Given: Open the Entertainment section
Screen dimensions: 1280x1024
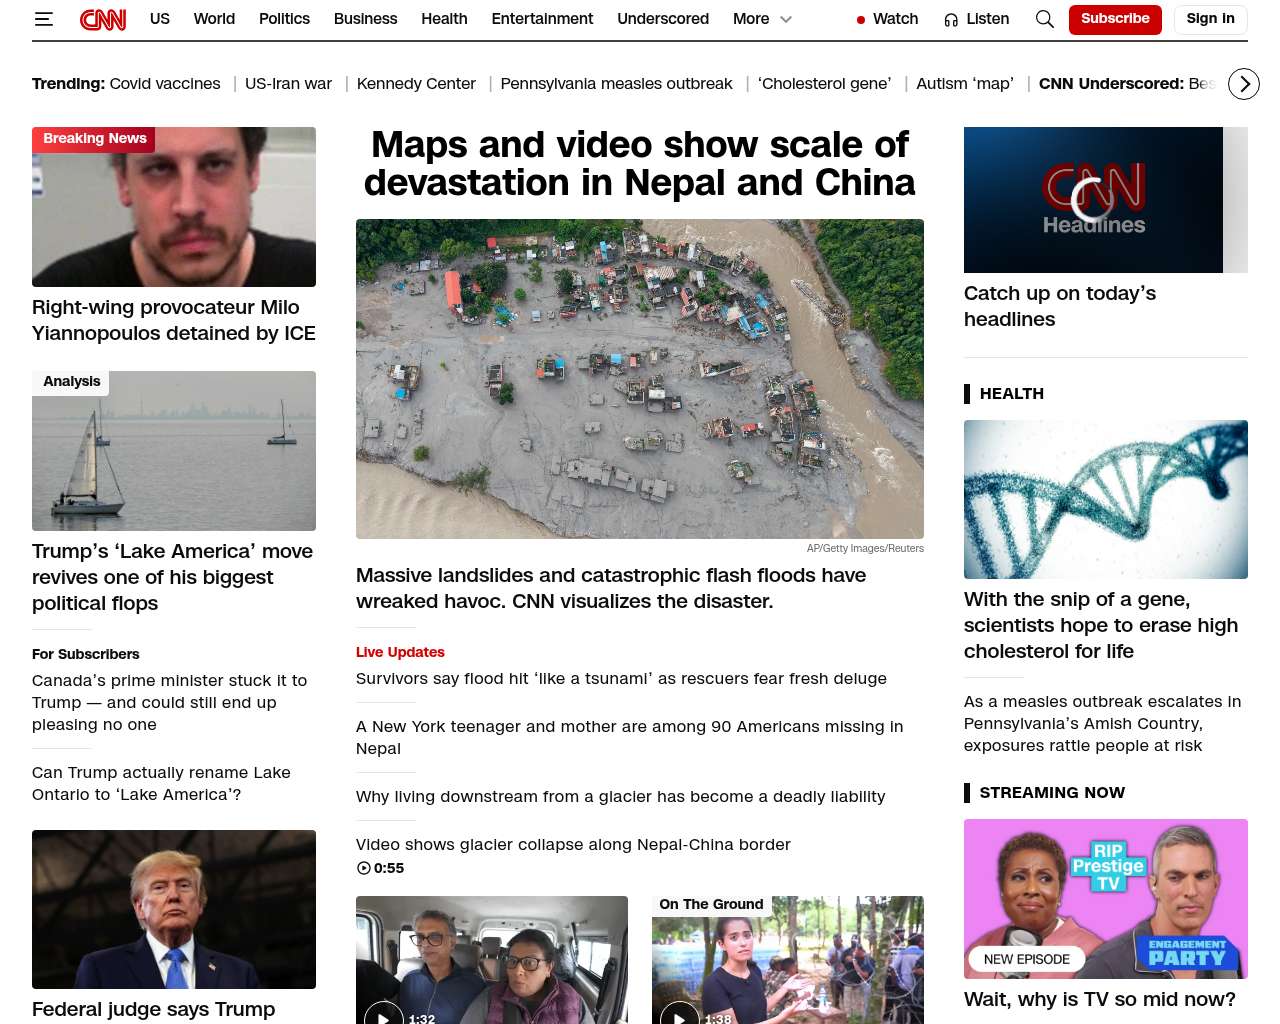Looking at the screenshot, I should pos(542,19).
